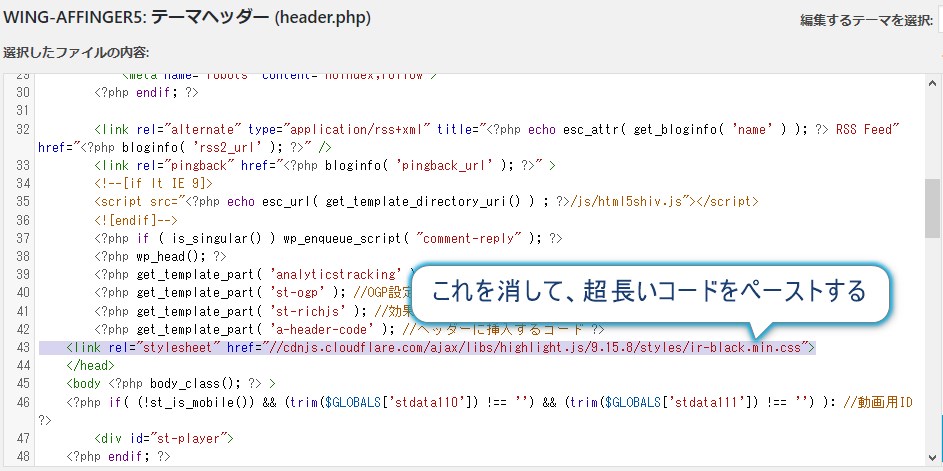
Task: Place cursor on the wp_head() line
Action: pos(153,256)
